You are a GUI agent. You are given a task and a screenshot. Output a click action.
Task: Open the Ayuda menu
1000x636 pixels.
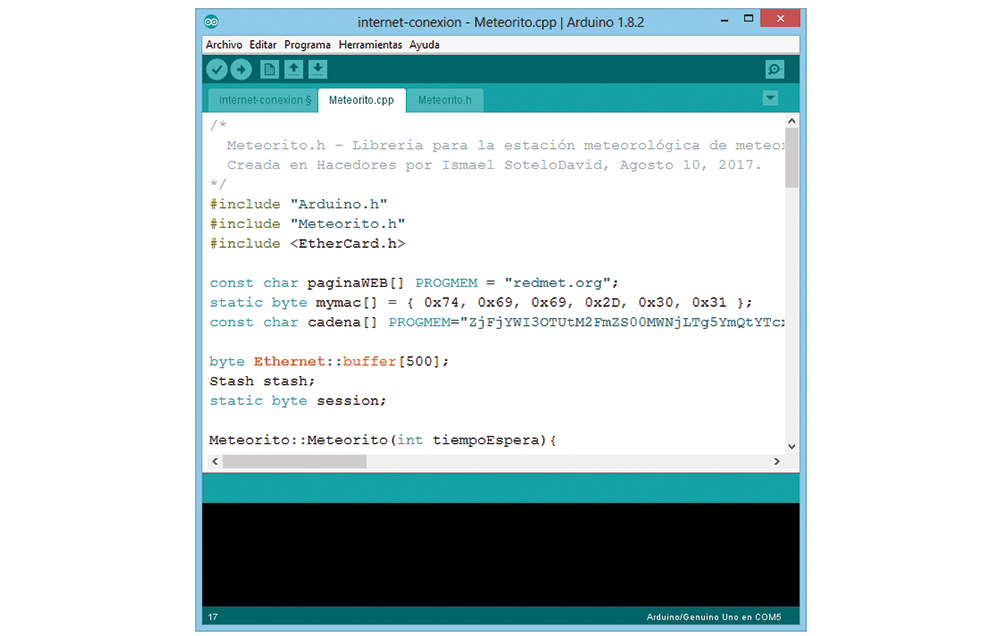(424, 45)
